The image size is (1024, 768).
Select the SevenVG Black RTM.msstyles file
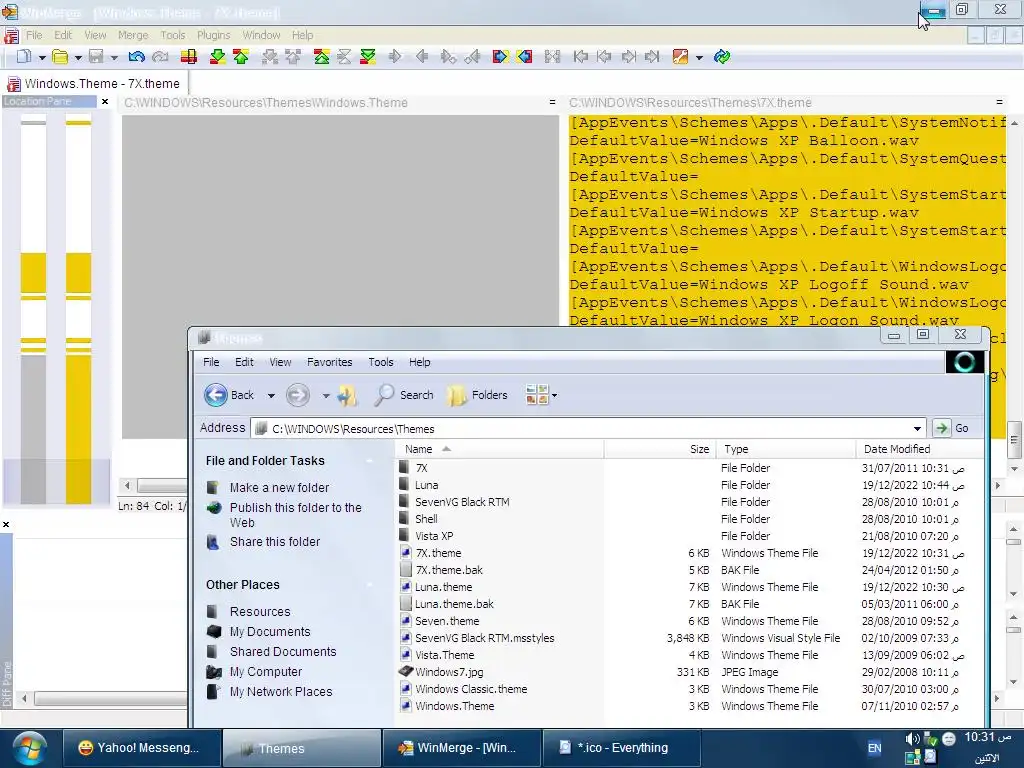point(484,638)
